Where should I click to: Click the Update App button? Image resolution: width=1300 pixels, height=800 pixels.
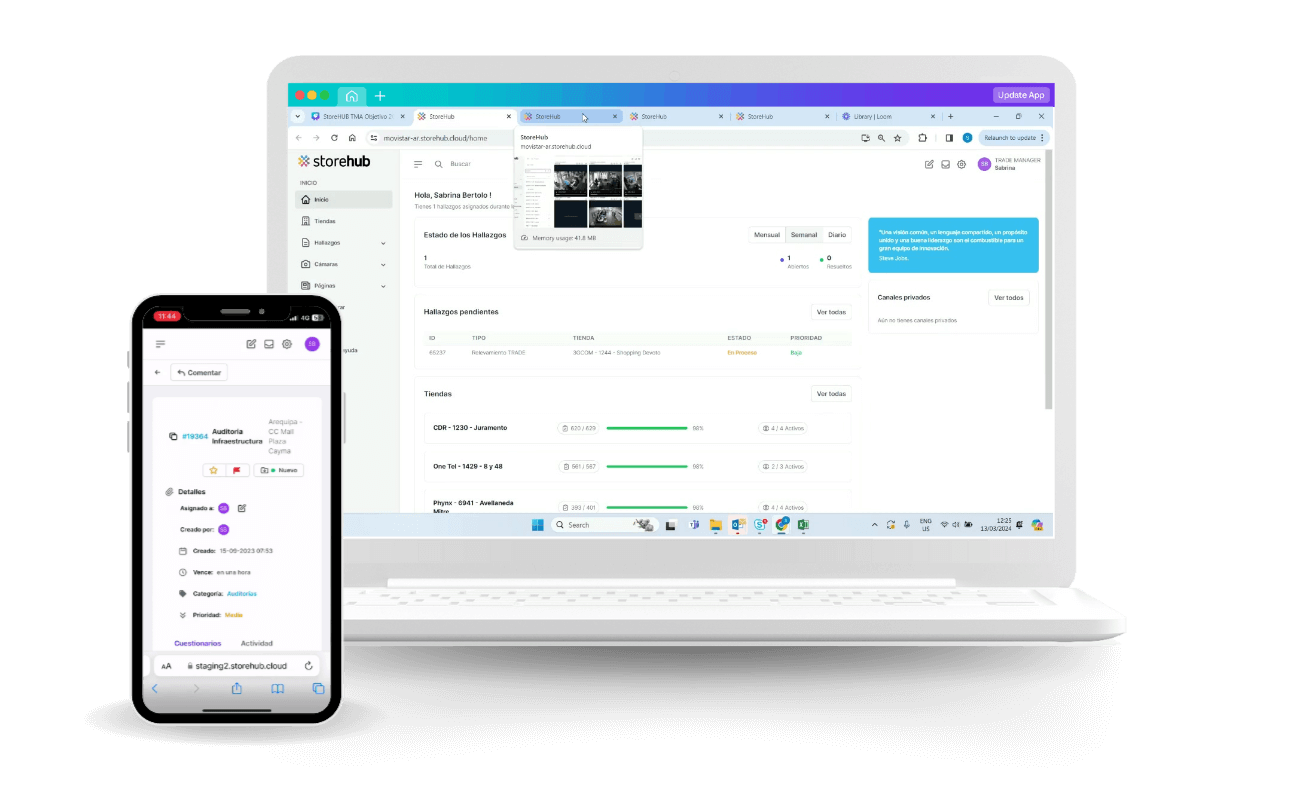[x=1021, y=95]
